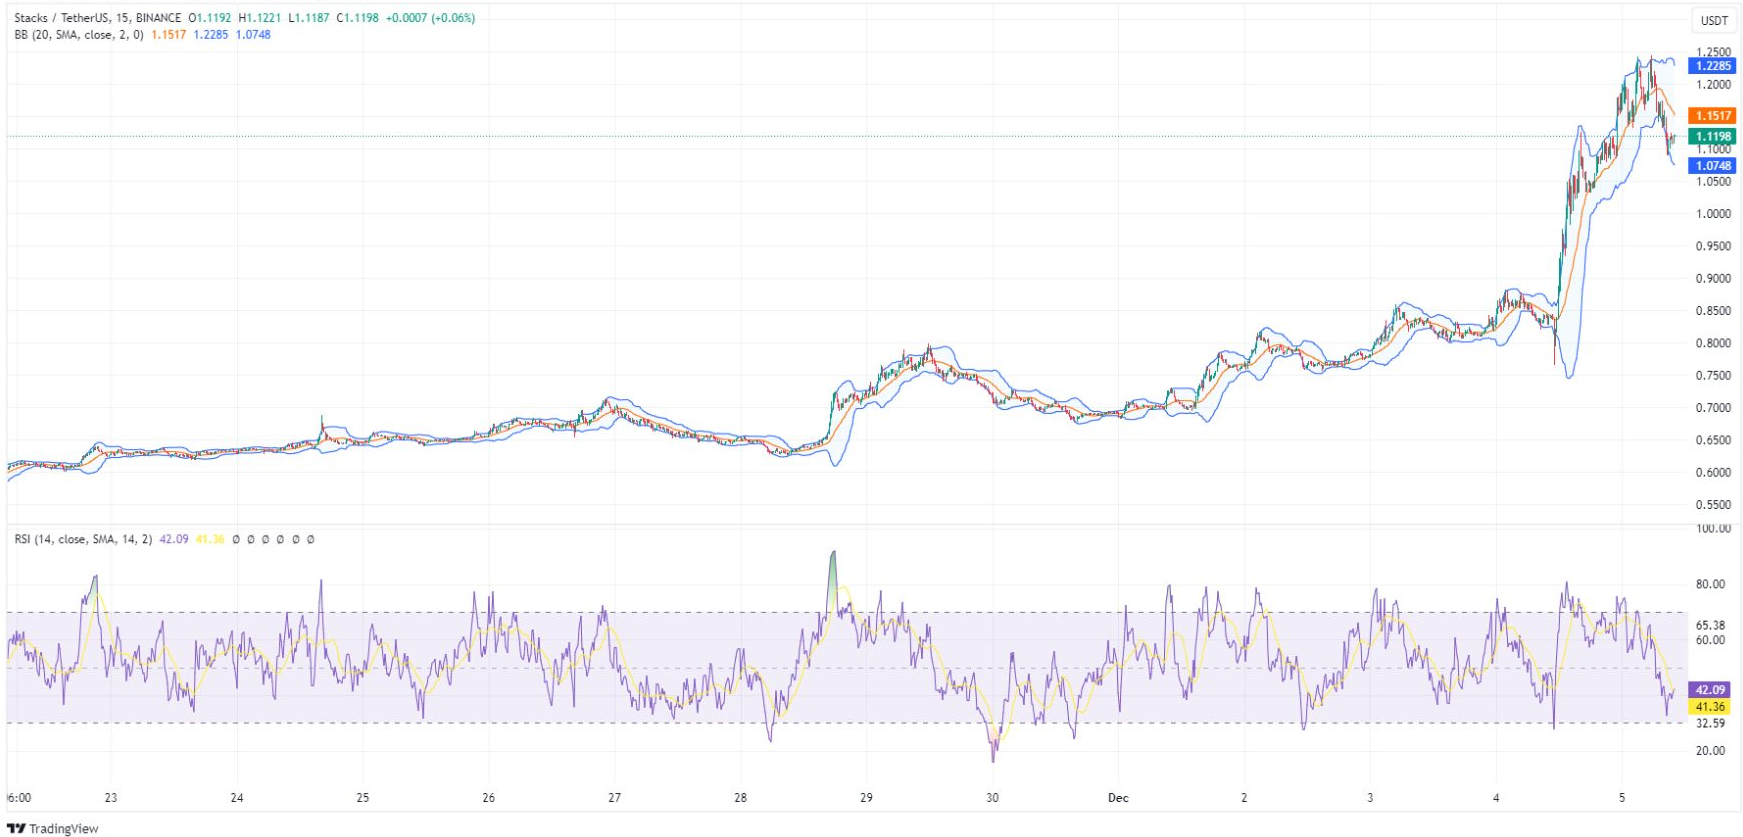The image size is (1743, 837).
Task: Click the 23 date on time axis
Action: (x=111, y=798)
